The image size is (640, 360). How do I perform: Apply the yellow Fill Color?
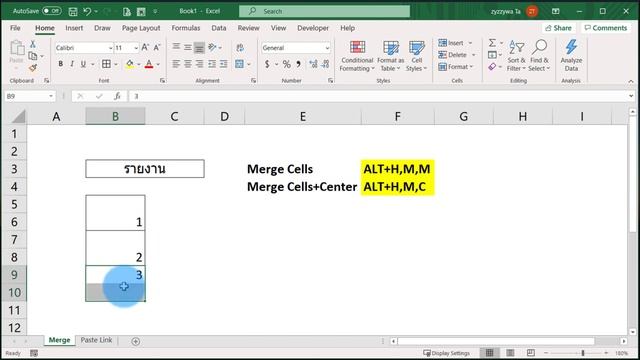(129, 64)
